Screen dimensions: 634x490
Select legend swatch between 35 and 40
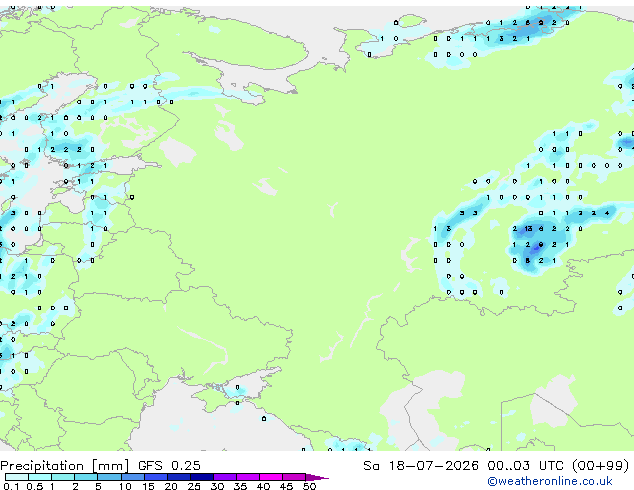(x=248, y=477)
